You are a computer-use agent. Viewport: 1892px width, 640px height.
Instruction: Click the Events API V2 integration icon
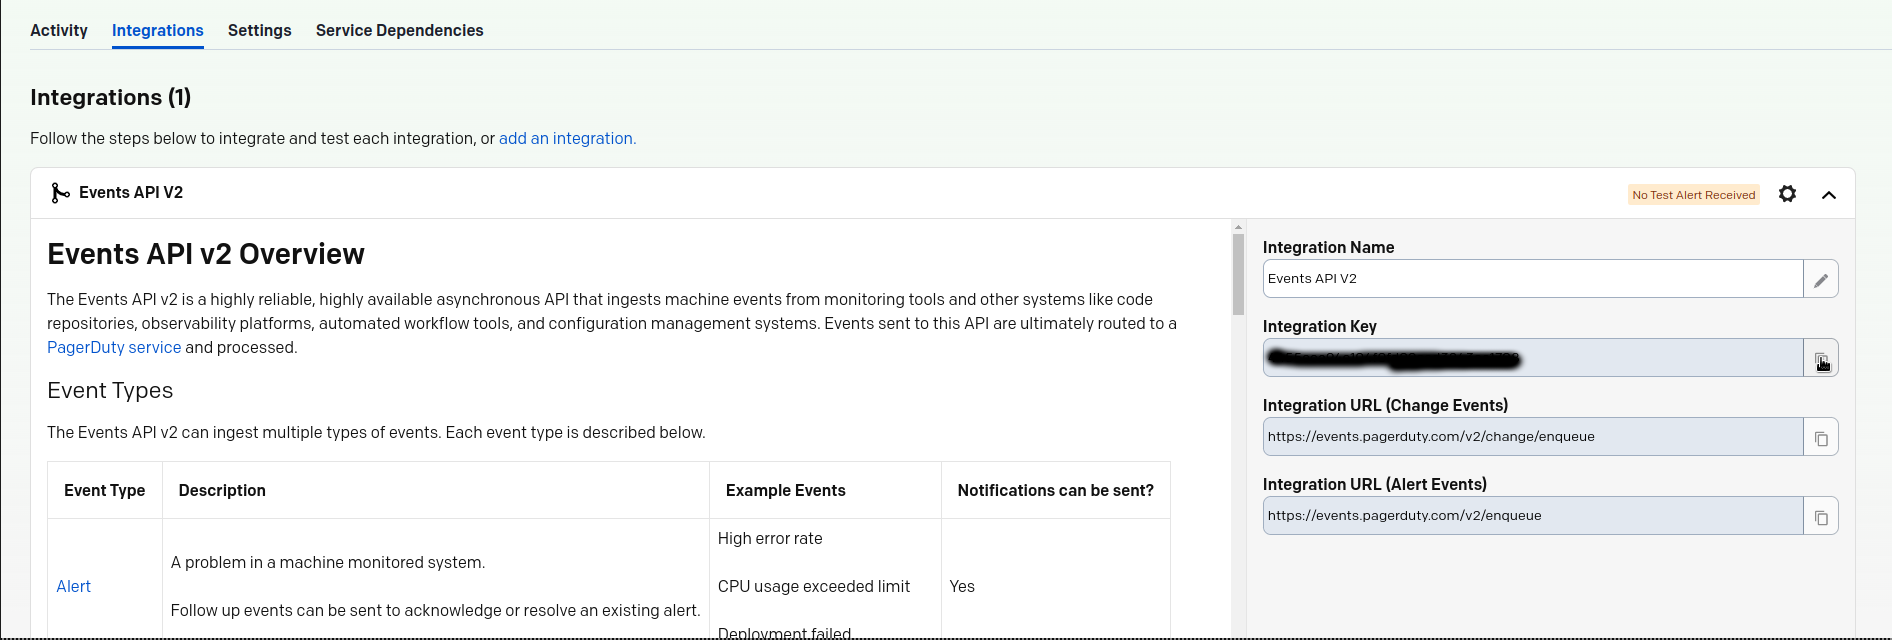pyautogui.click(x=60, y=193)
